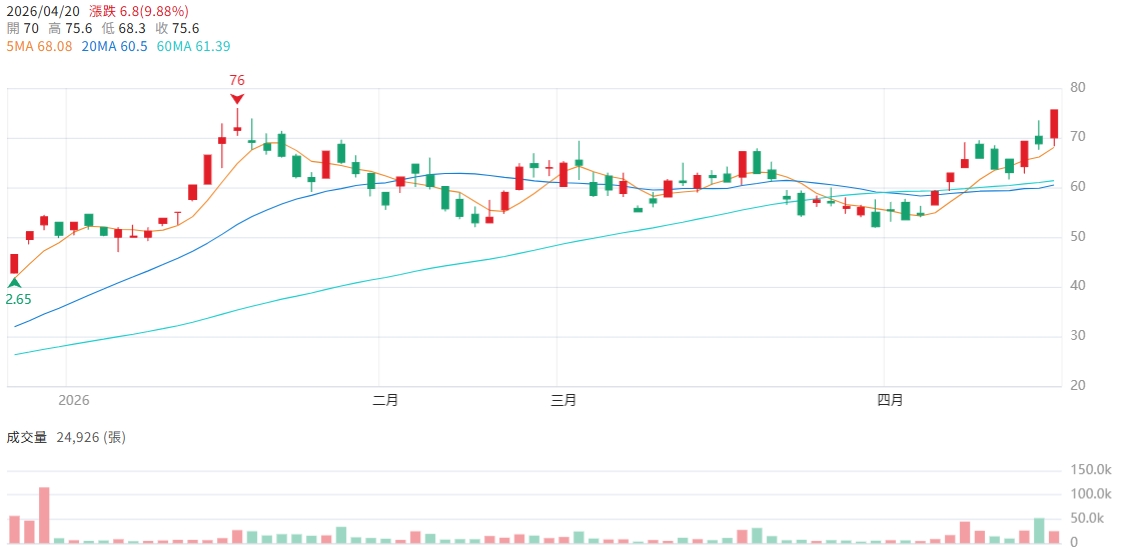Screen dimensions: 1127x549
Task: Click the red 76 high price annotation
Action: click(x=237, y=80)
